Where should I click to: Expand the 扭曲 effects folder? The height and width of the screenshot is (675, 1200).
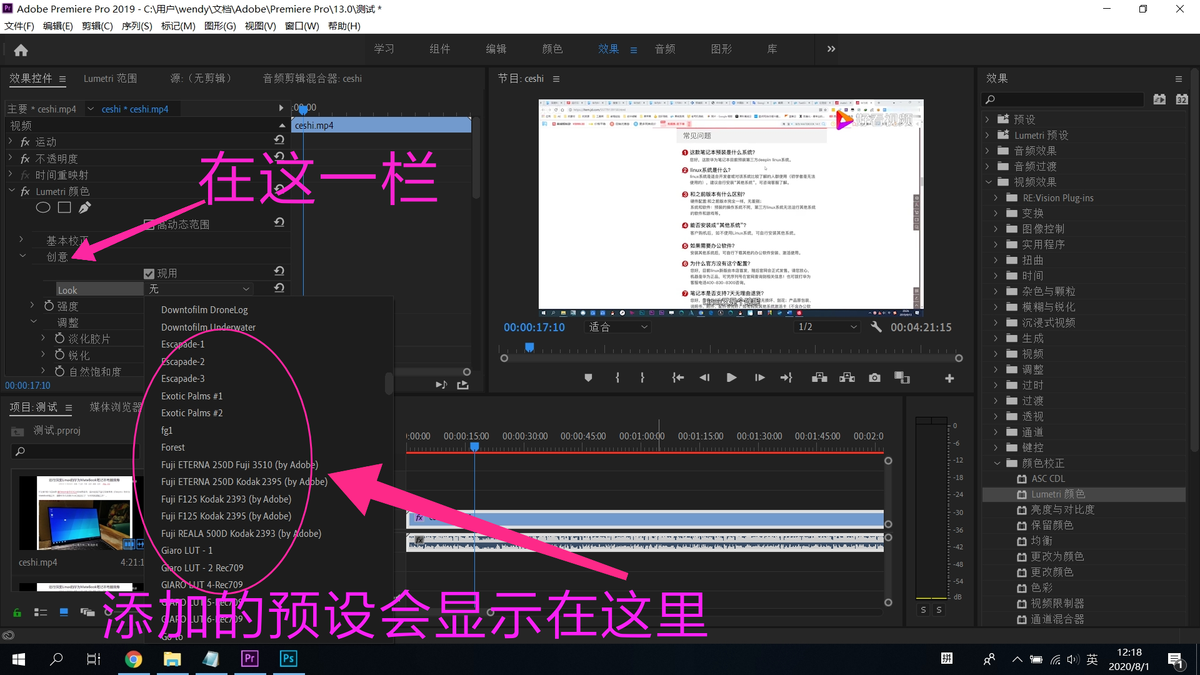(997, 260)
